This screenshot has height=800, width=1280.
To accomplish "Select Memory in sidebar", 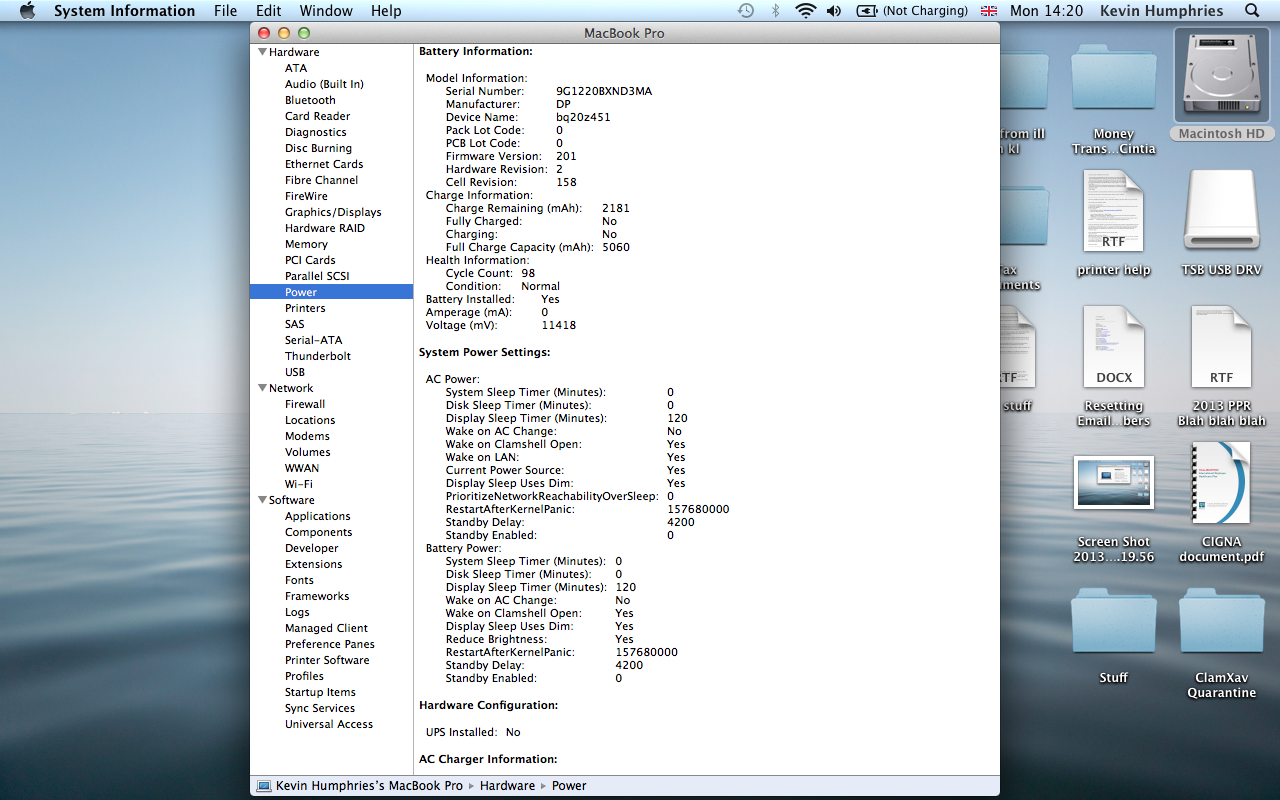I will 306,244.
